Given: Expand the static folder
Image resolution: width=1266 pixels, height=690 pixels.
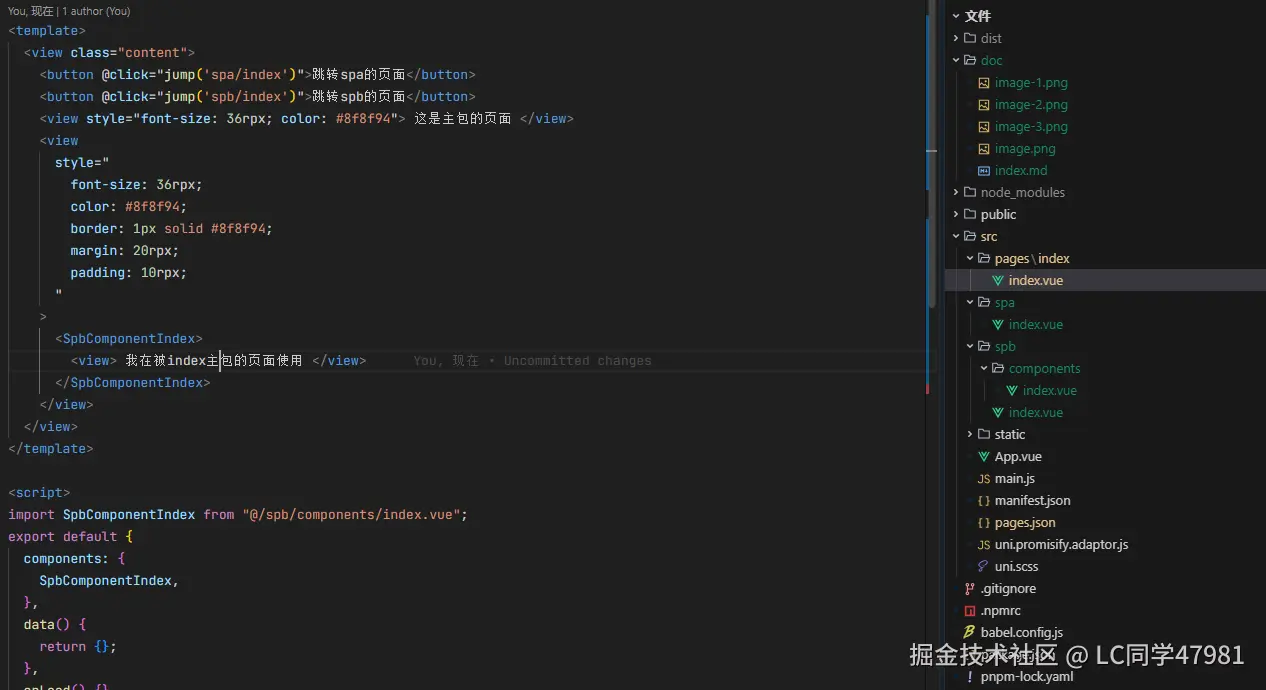Looking at the screenshot, I should pos(968,434).
